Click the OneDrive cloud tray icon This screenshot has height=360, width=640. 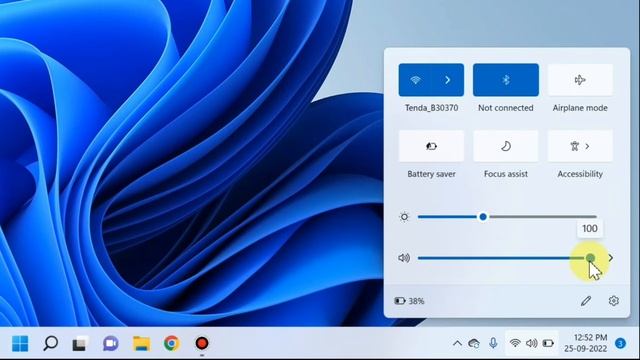pos(474,344)
